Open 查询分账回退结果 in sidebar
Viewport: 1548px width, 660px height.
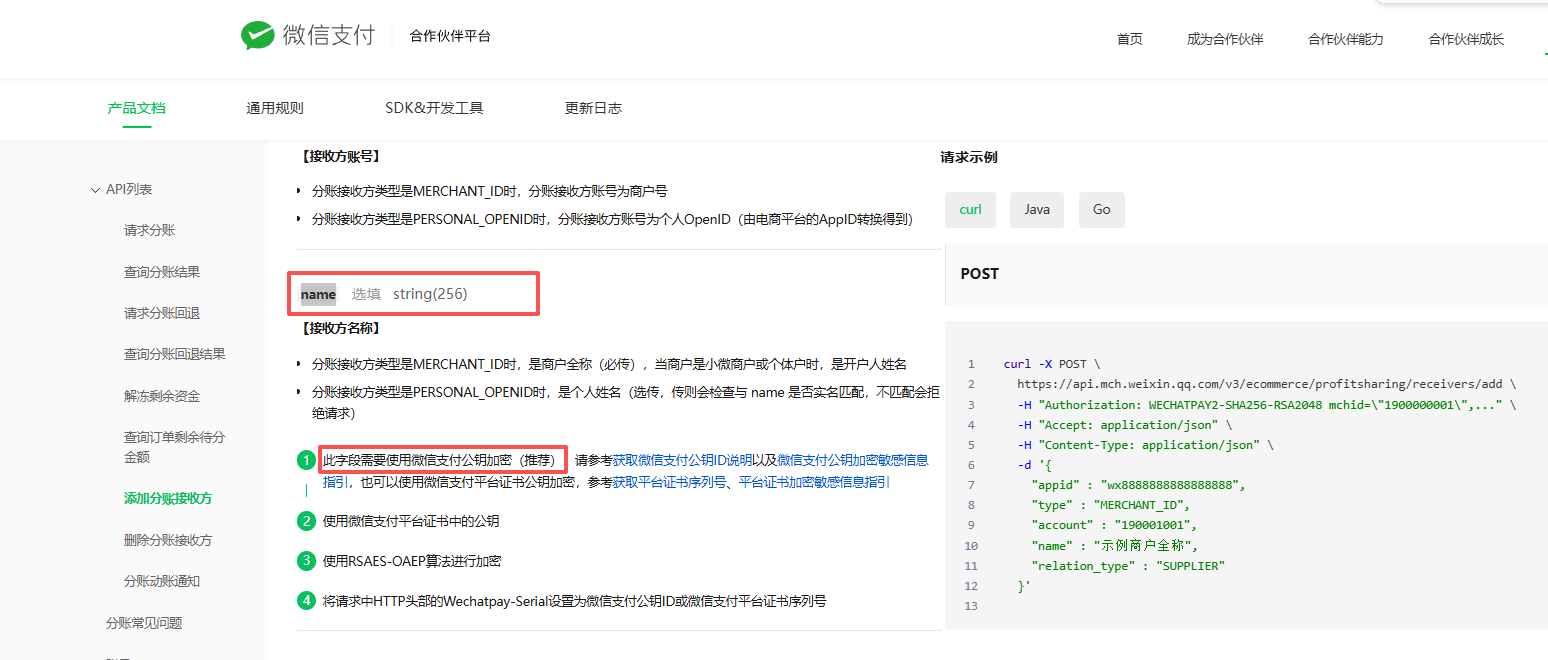[175, 354]
